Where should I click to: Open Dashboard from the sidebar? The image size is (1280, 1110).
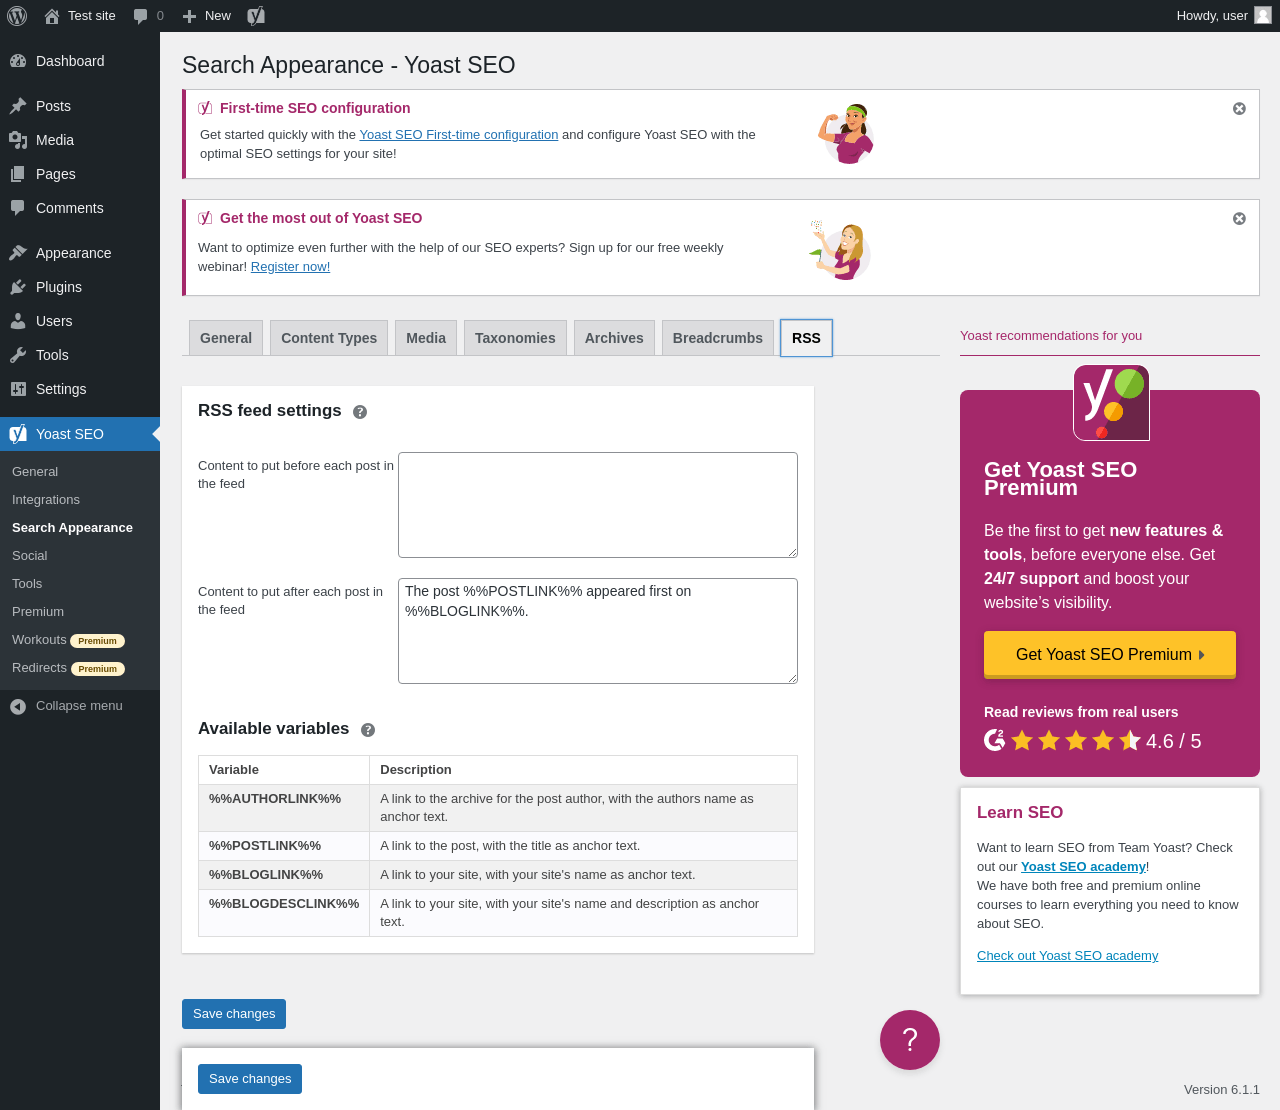pos(80,61)
